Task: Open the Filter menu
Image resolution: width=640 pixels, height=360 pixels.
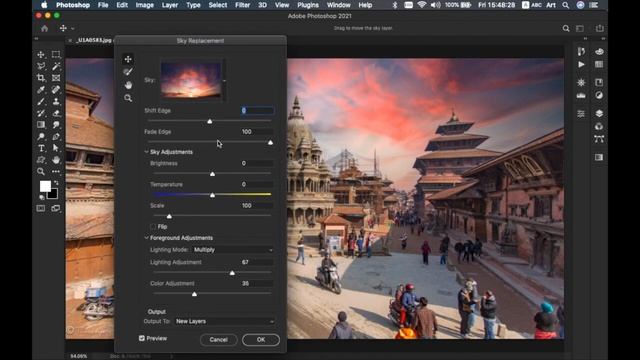Action: 242,5
